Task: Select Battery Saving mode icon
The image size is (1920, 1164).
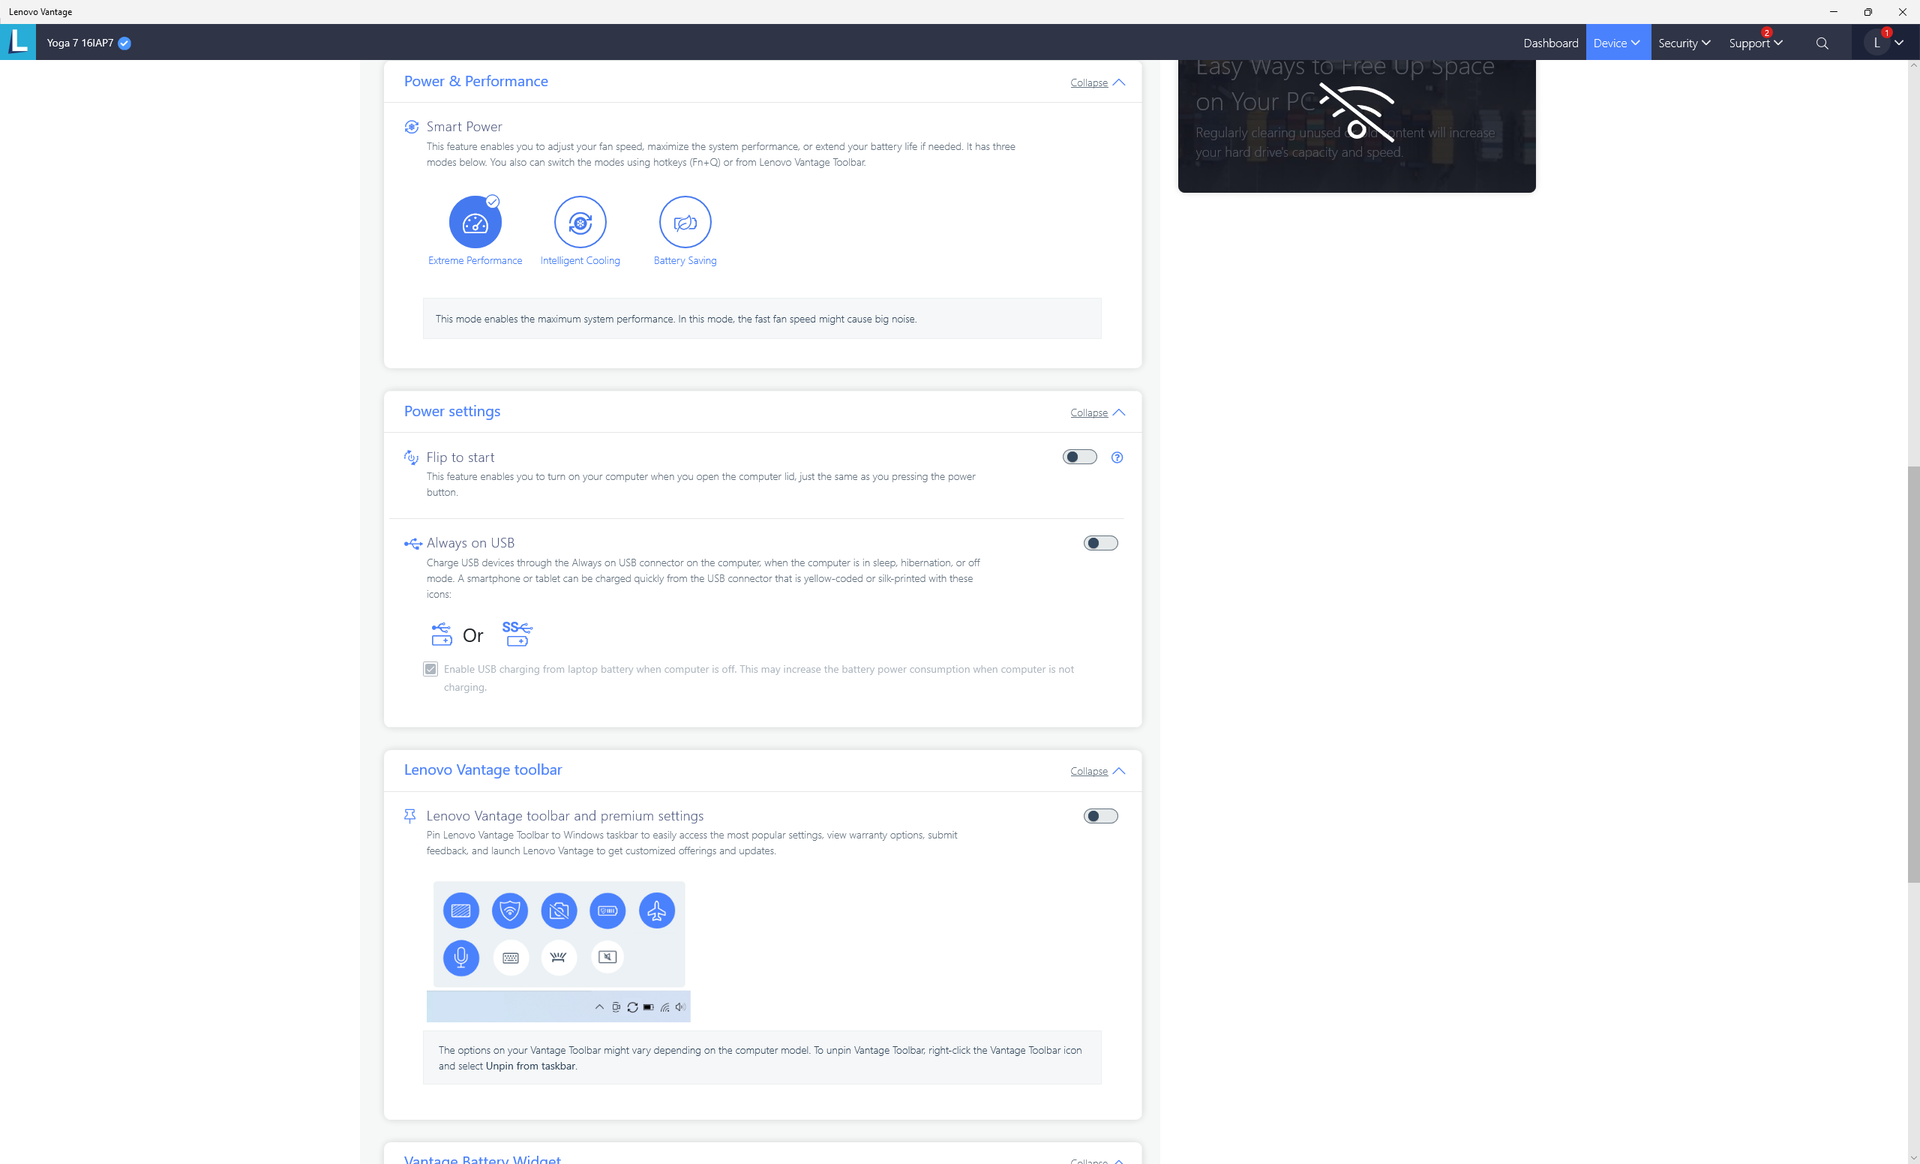Action: pyautogui.click(x=685, y=223)
